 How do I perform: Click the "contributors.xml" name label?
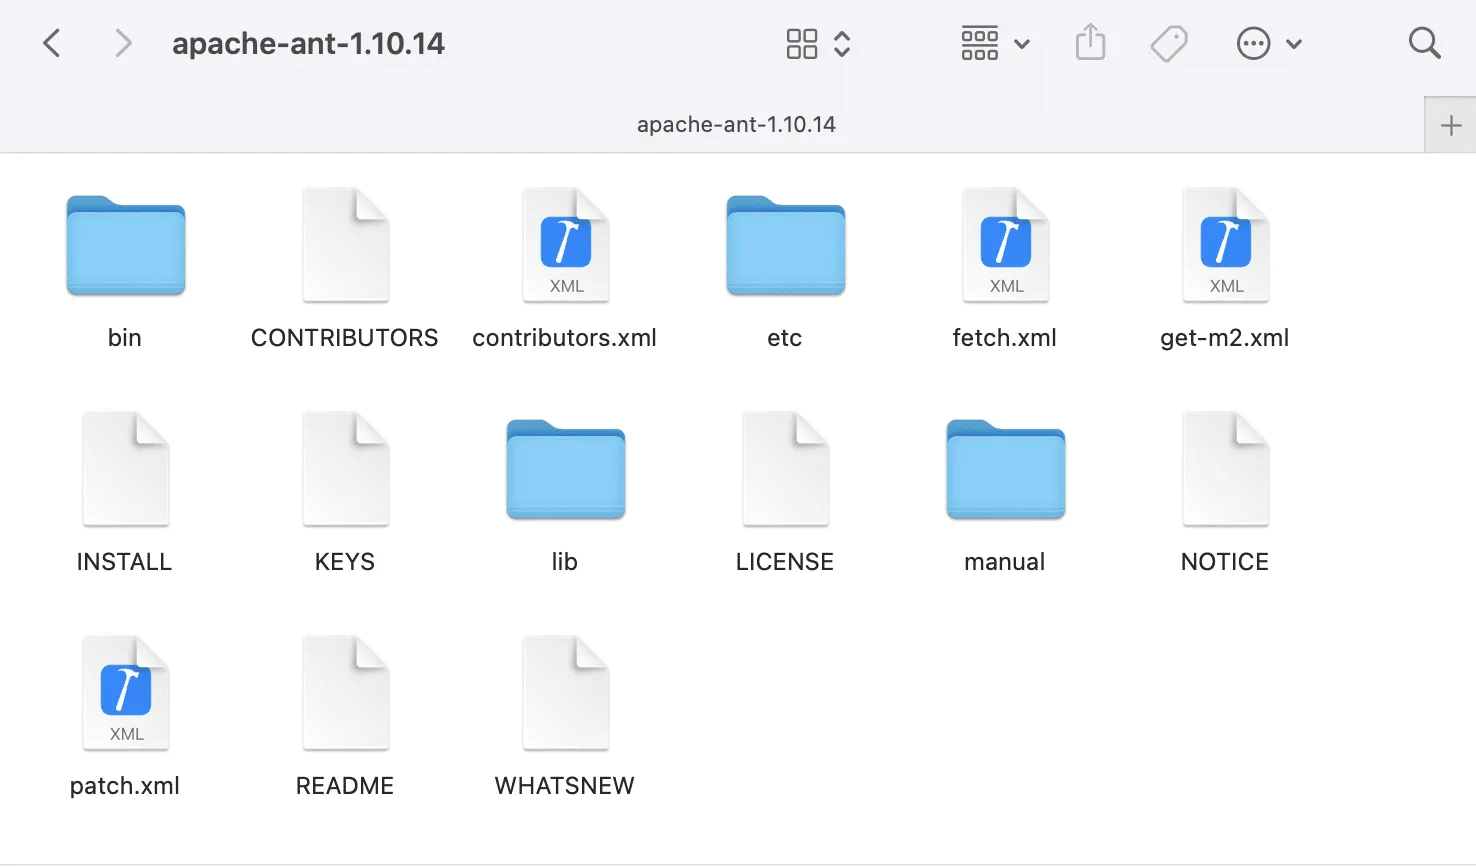(x=565, y=338)
